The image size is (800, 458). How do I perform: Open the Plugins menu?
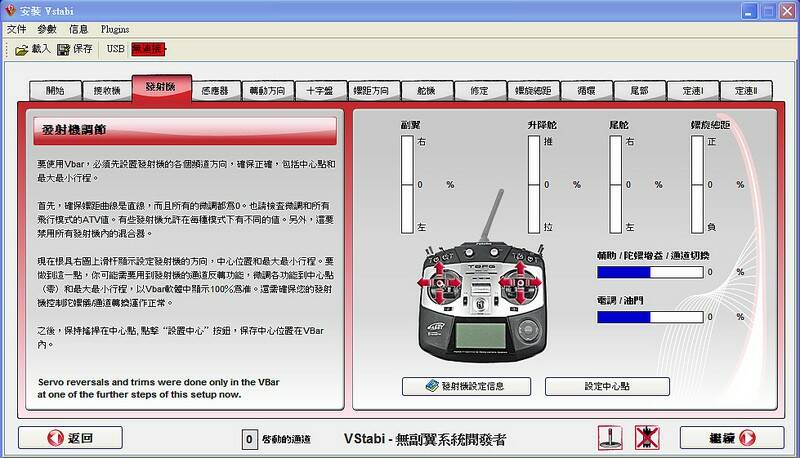[115, 29]
